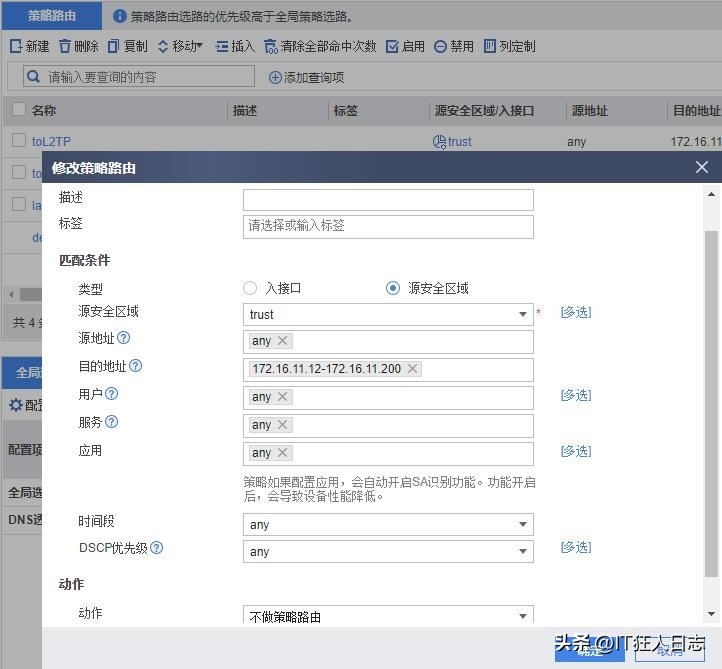Open the toL2TP policy link
The height and width of the screenshot is (669, 722).
[51, 141]
